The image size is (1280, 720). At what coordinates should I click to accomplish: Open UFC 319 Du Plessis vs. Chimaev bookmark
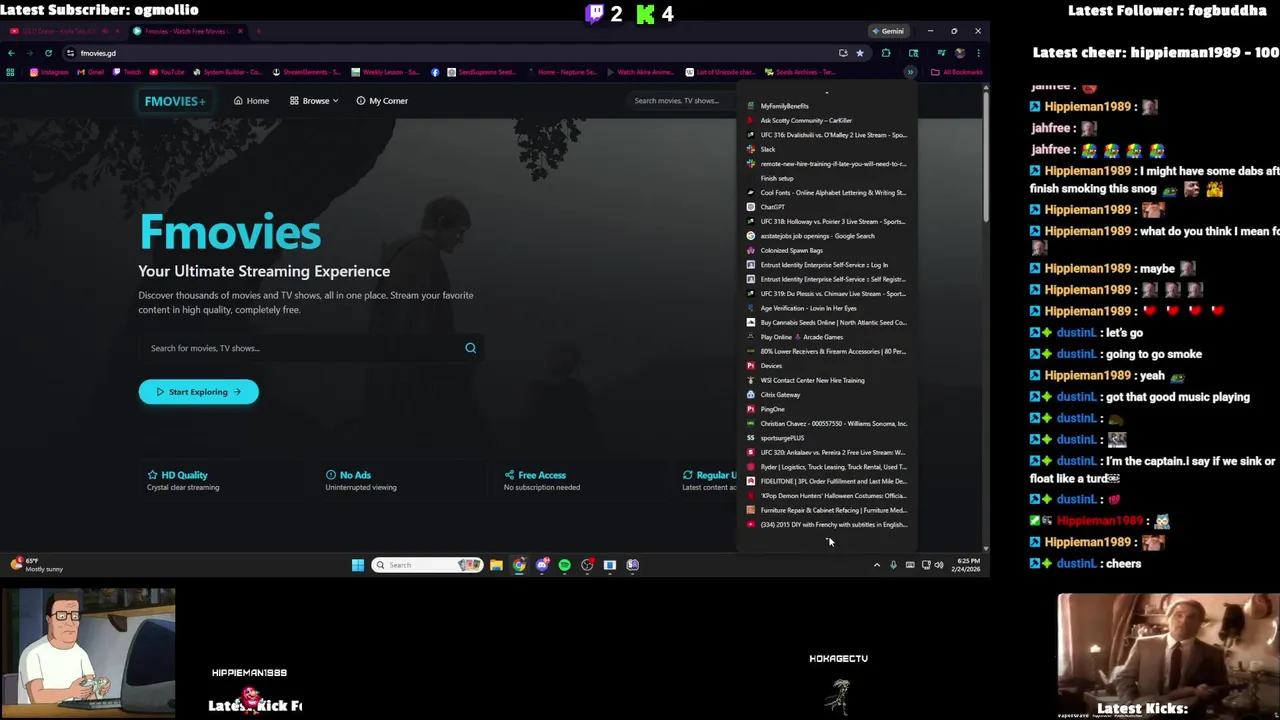pyautogui.click(x=827, y=294)
